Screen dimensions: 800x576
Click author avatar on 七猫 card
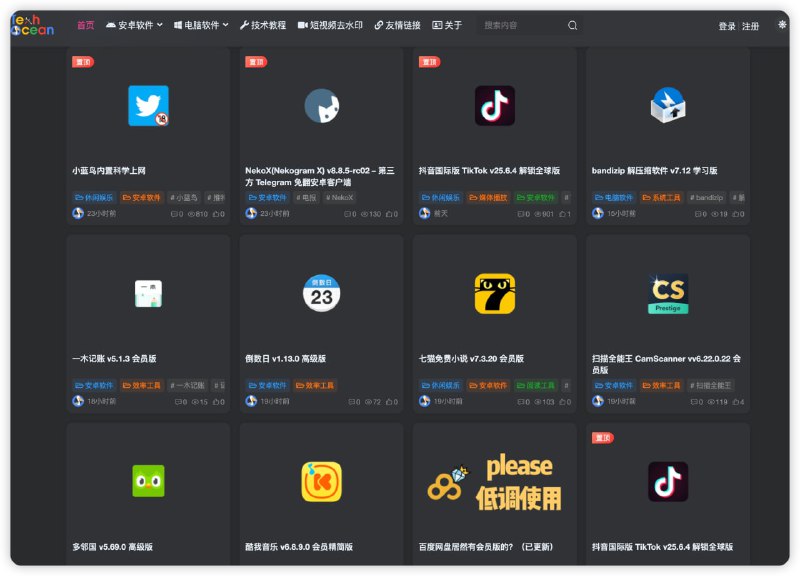point(424,401)
